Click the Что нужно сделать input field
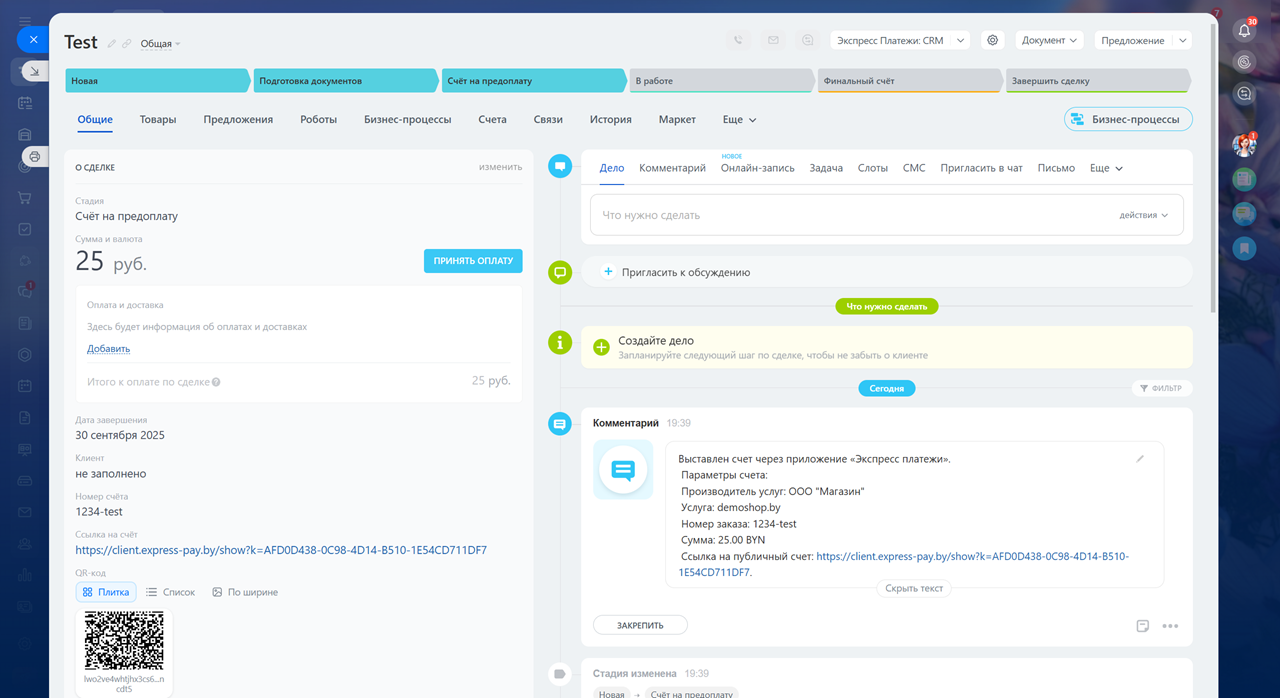Screen dimensions: 1280x698 click(850, 215)
